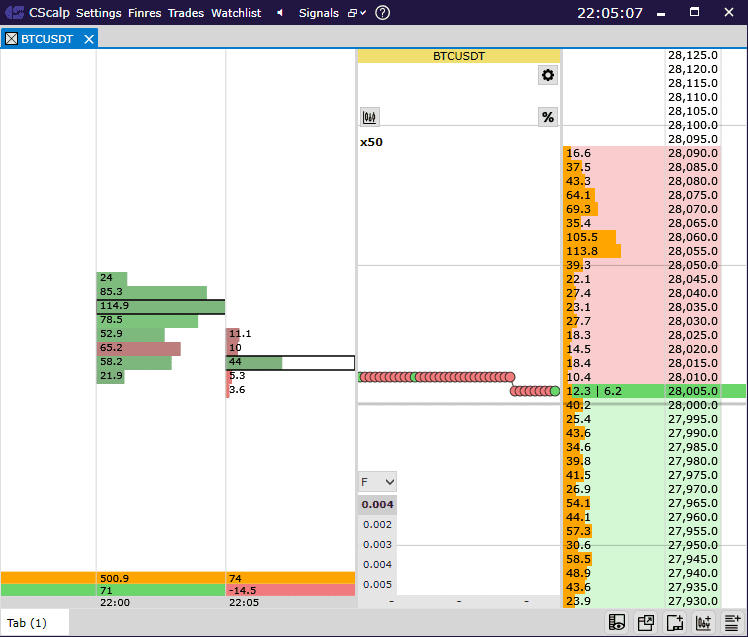
Task: Open the order book settings gear
Action: (548, 75)
